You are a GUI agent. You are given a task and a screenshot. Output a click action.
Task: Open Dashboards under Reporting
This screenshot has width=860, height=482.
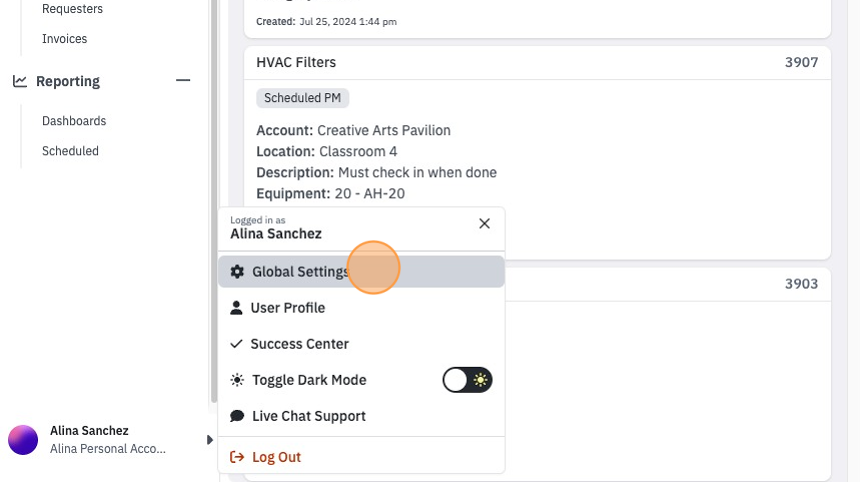click(x=74, y=121)
